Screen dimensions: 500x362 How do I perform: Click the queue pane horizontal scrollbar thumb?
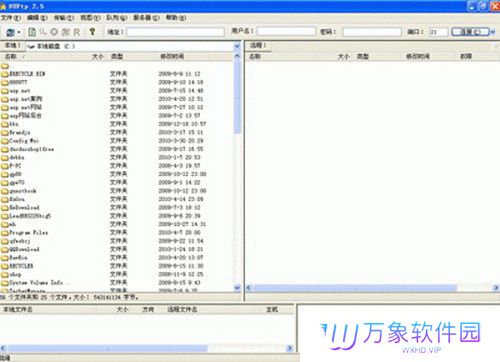pos(107,348)
